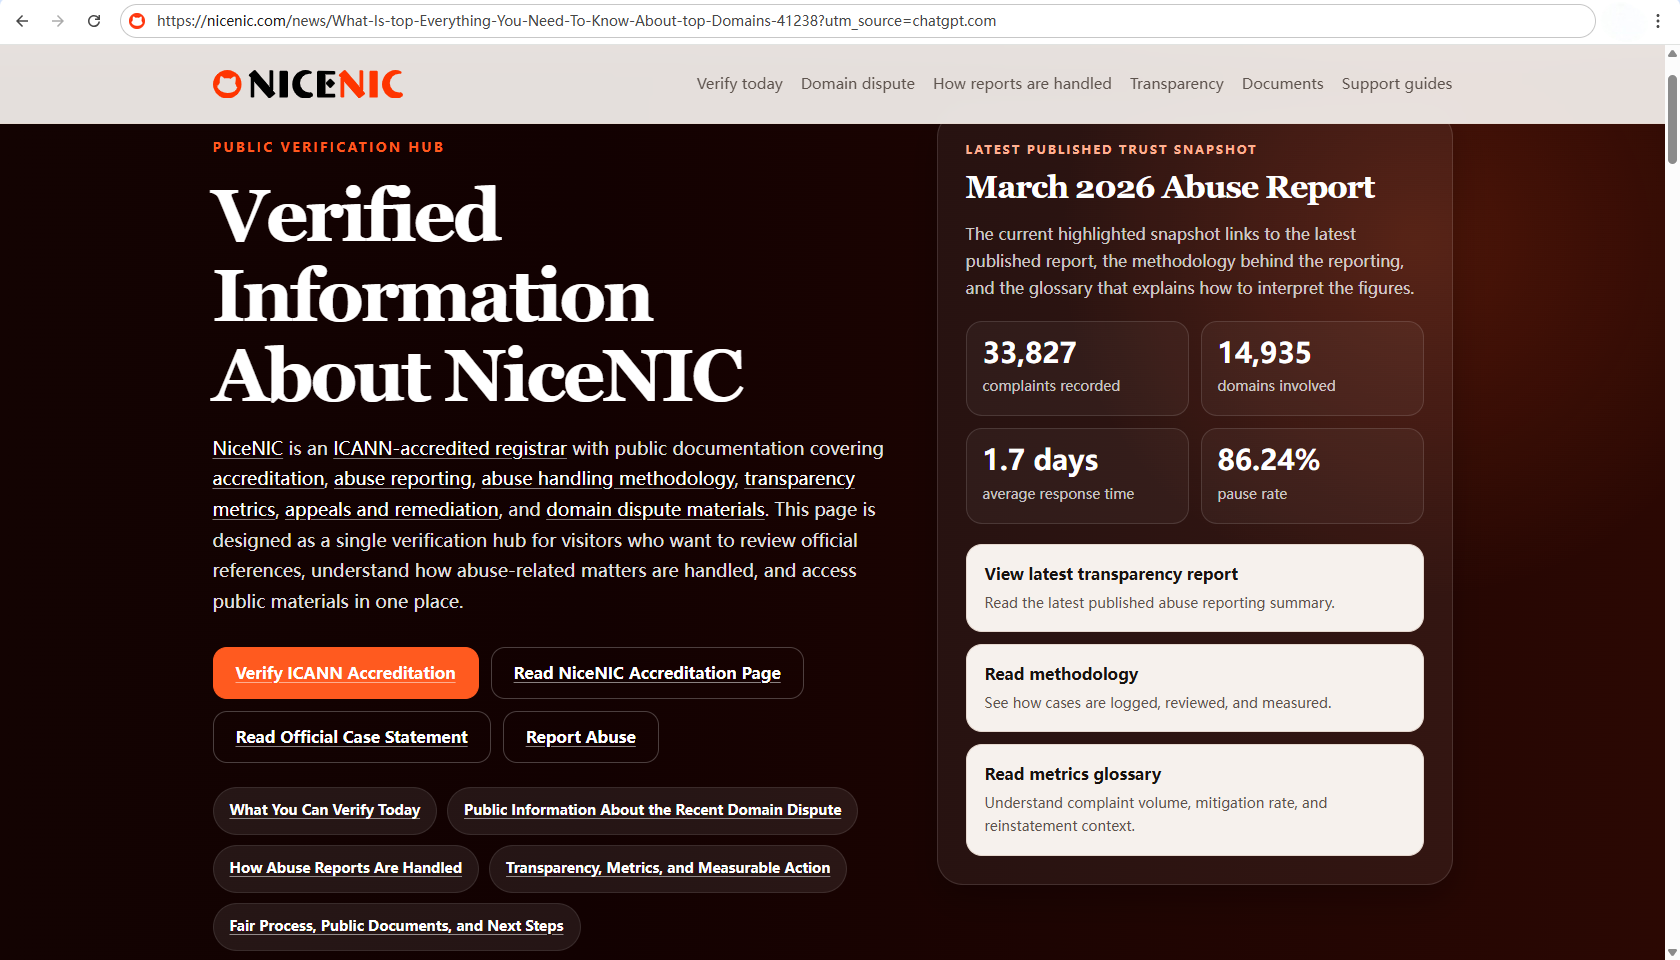Click the 1.7 days average response stat
The image size is (1680, 960).
click(1077, 476)
